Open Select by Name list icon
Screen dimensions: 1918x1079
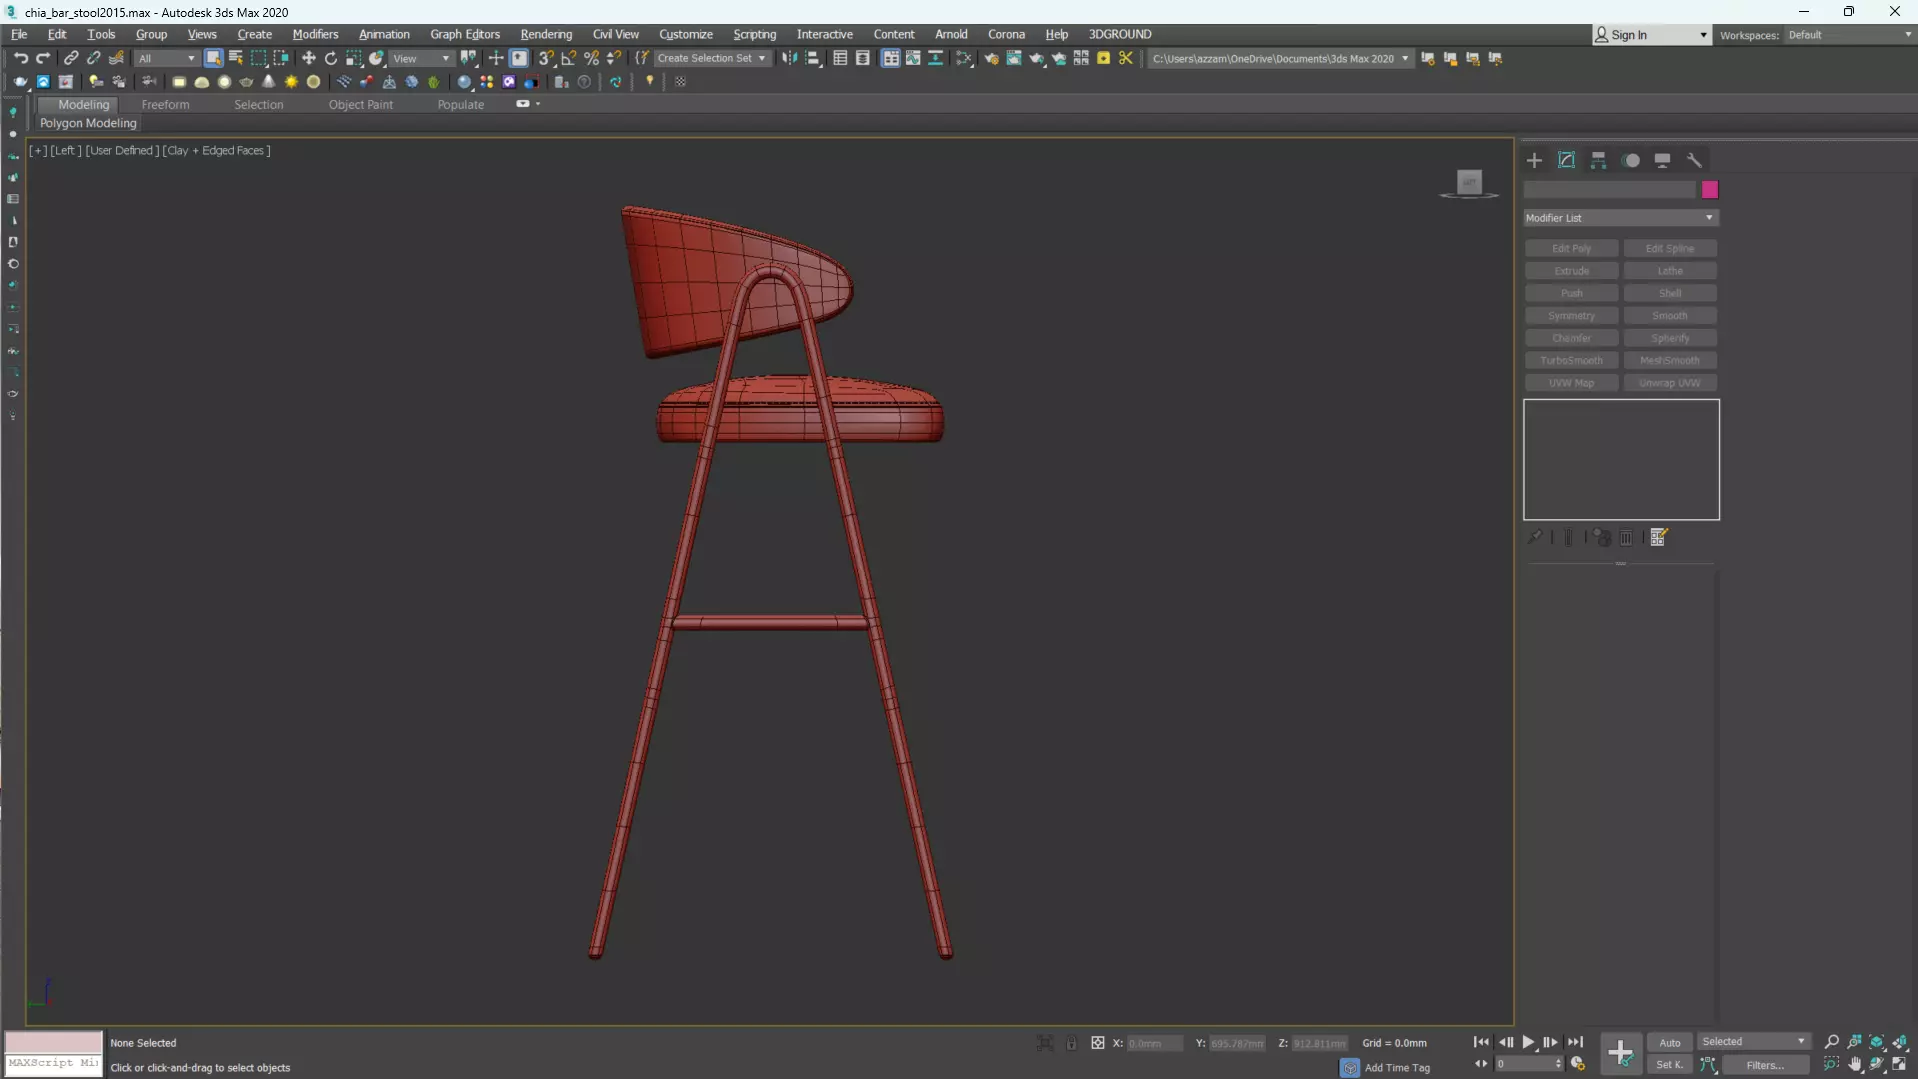point(236,58)
